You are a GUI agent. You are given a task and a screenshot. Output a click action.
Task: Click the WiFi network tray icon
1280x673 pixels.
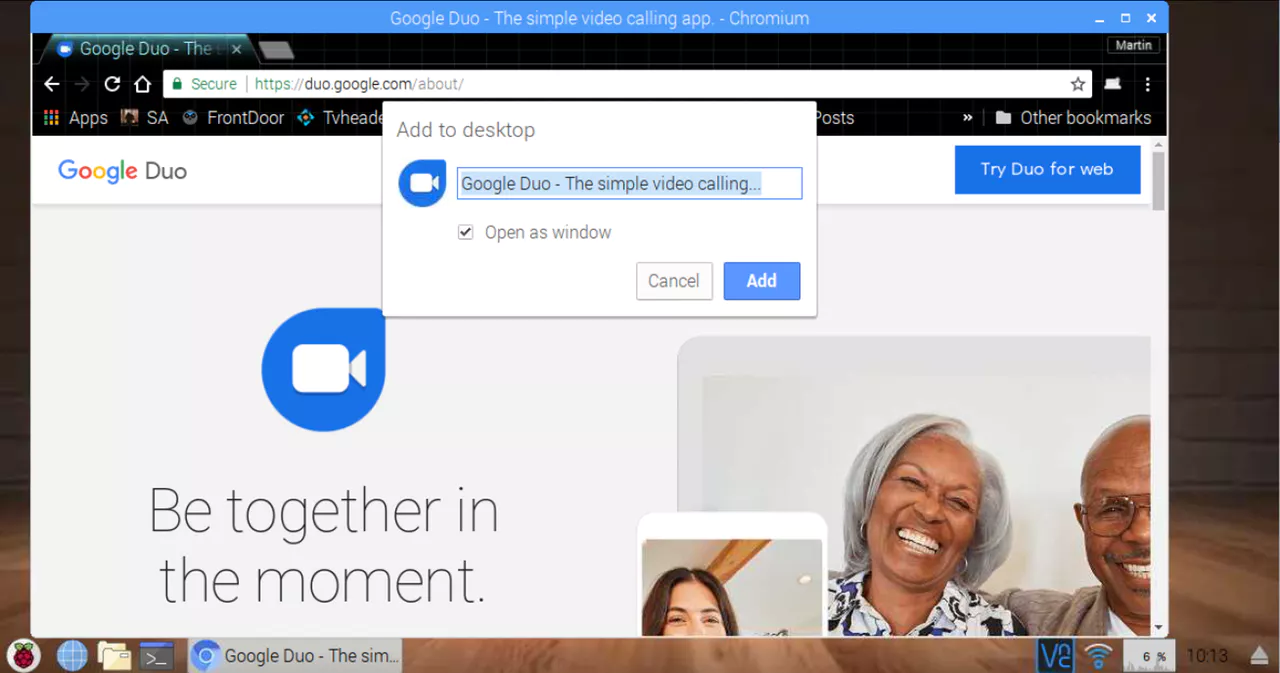point(1098,656)
